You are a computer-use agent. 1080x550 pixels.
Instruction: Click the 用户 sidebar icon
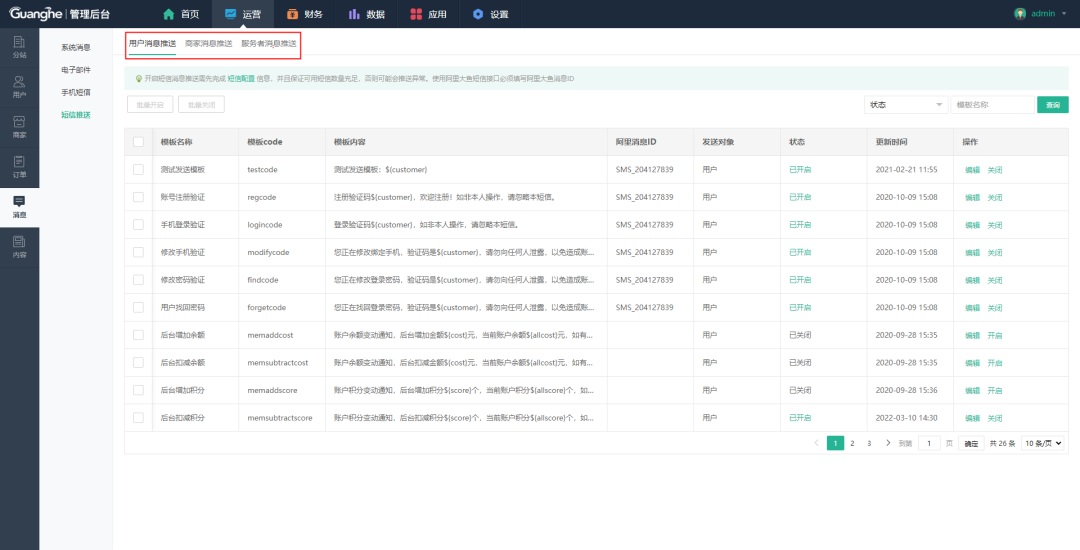click(x=19, y=82)
